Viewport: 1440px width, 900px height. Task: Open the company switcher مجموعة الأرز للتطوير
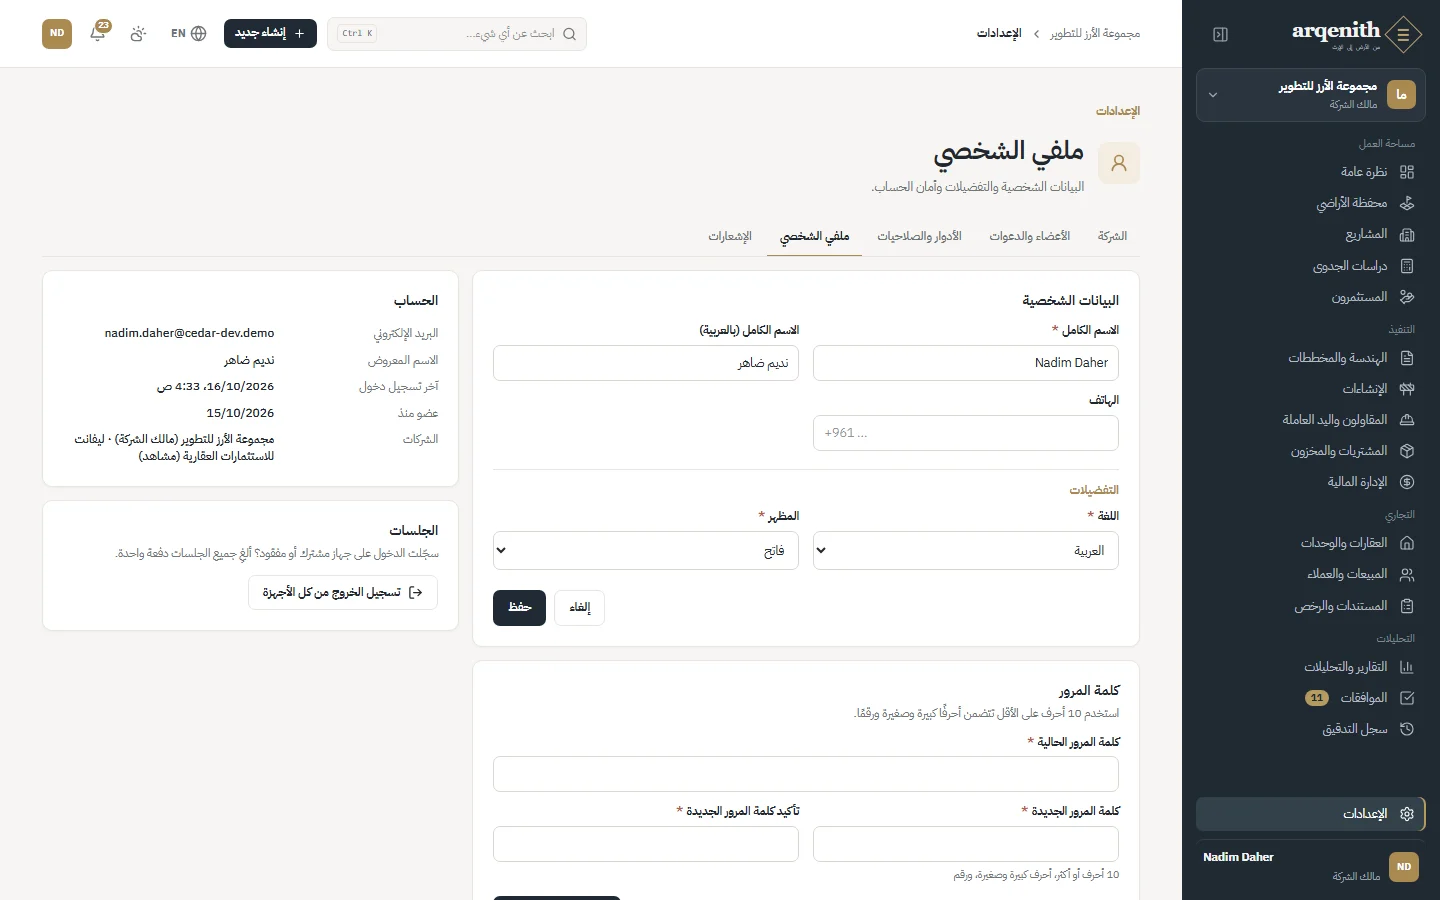coord(1311,95)
